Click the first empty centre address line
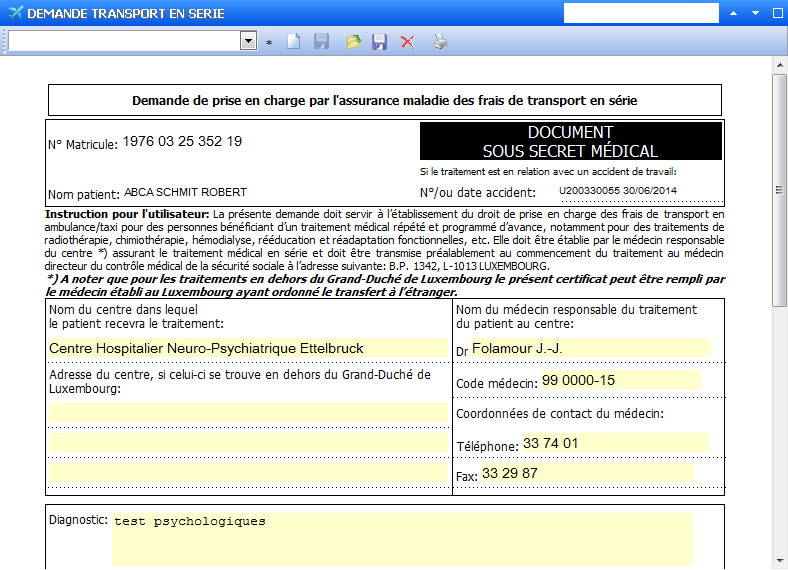Image resolution: width=788 pixels, height=570 pixels. 247,411
